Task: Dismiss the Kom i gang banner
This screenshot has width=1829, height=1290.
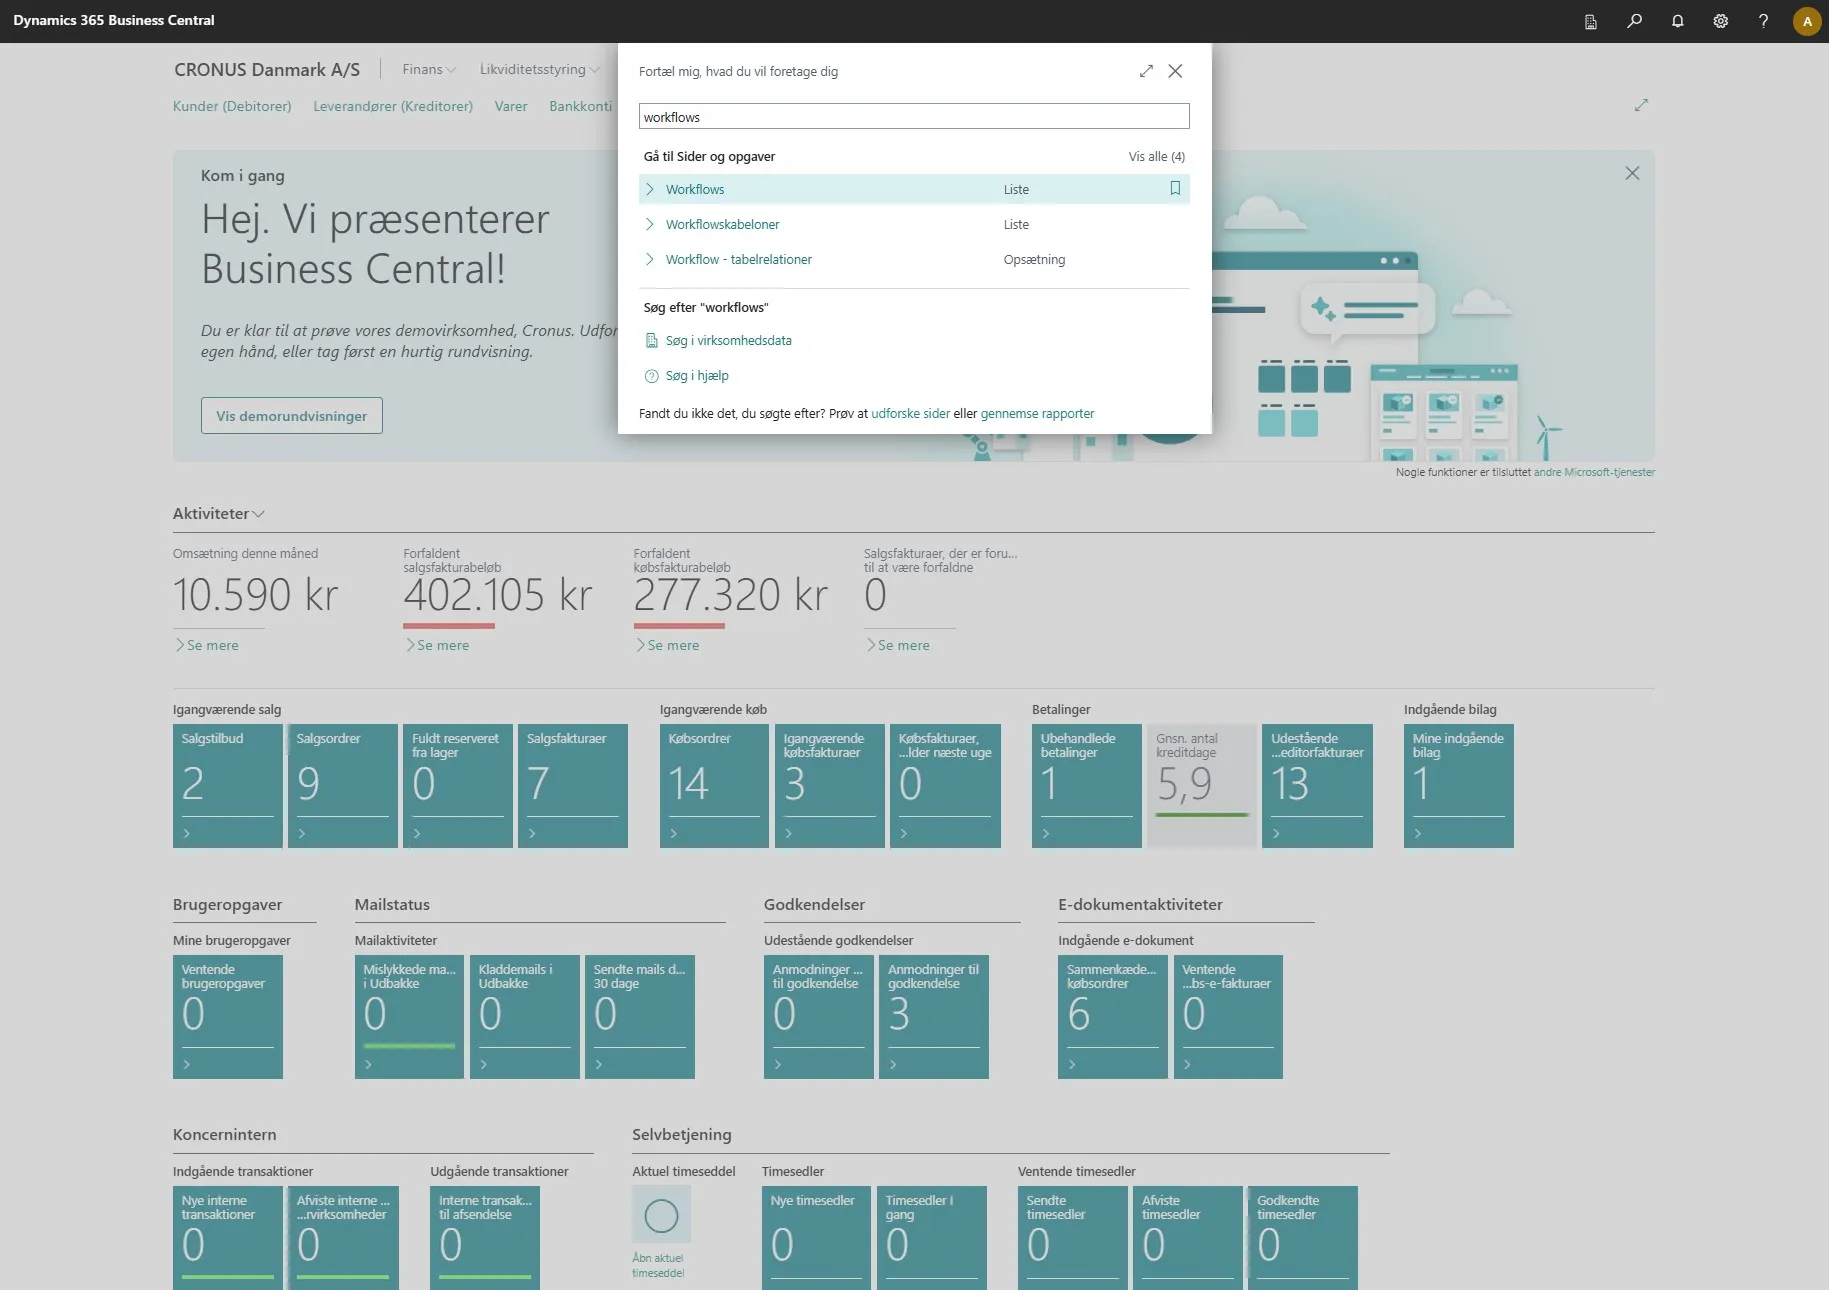Action: (x=1632, y=173)
